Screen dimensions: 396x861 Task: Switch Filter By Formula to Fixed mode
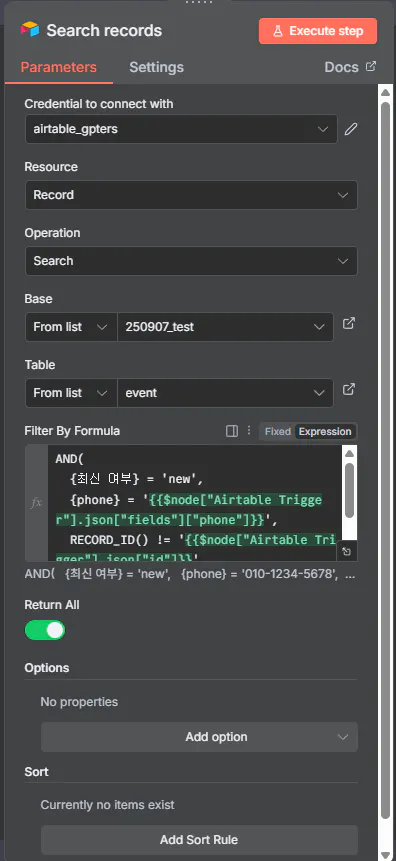(277, 432)
